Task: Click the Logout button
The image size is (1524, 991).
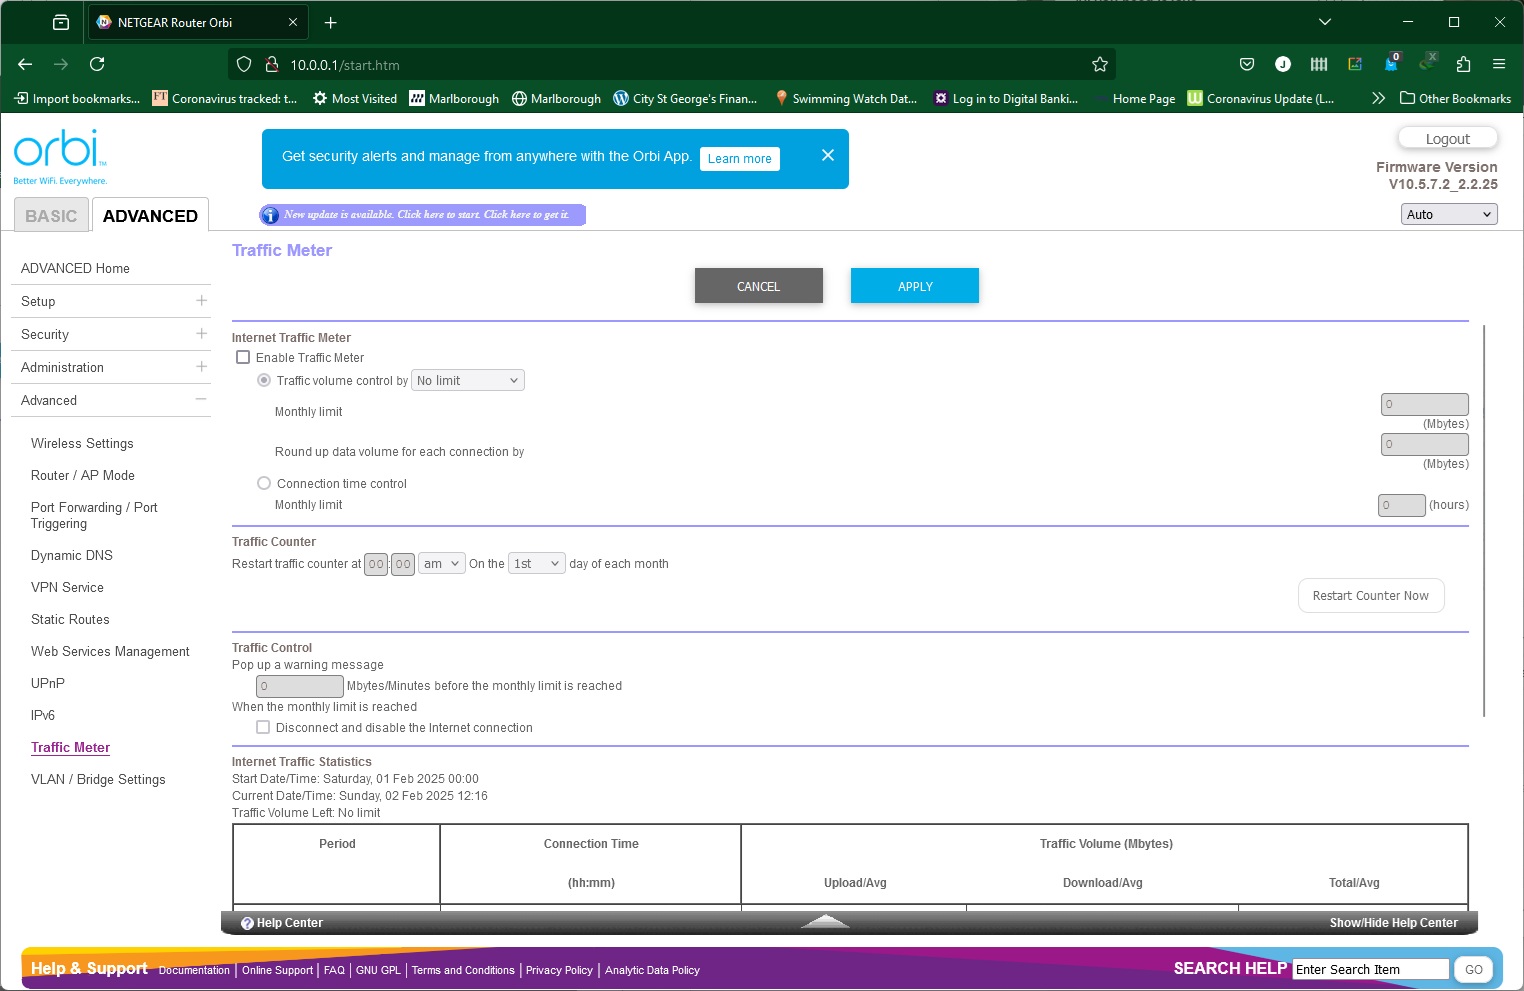Action: tap(1448, 138)
